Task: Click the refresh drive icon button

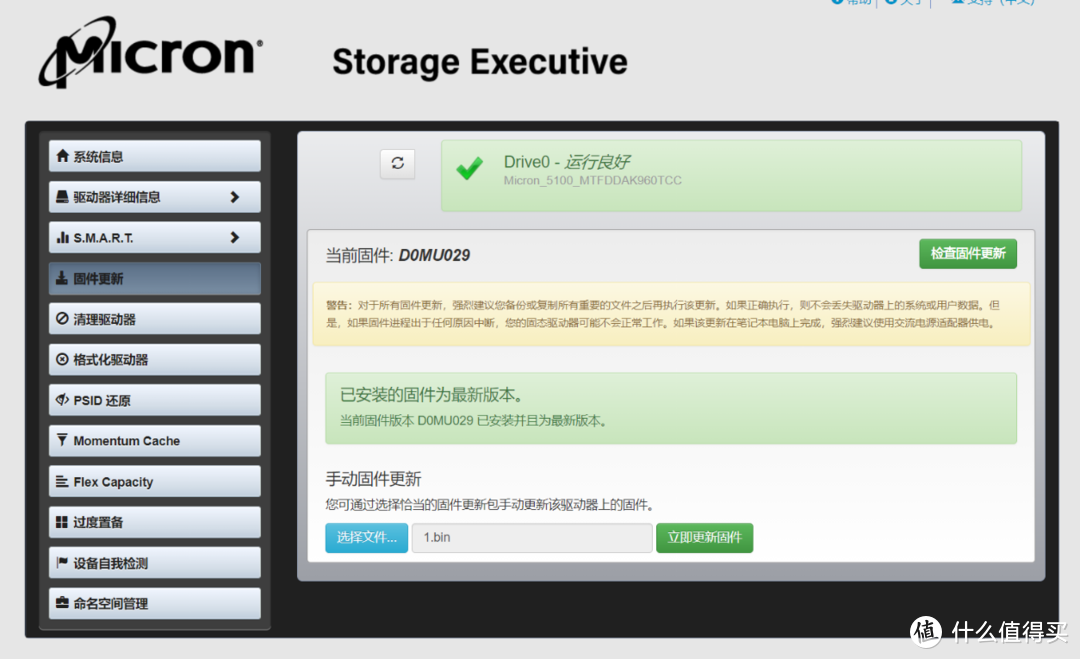Action: point(397,164)
